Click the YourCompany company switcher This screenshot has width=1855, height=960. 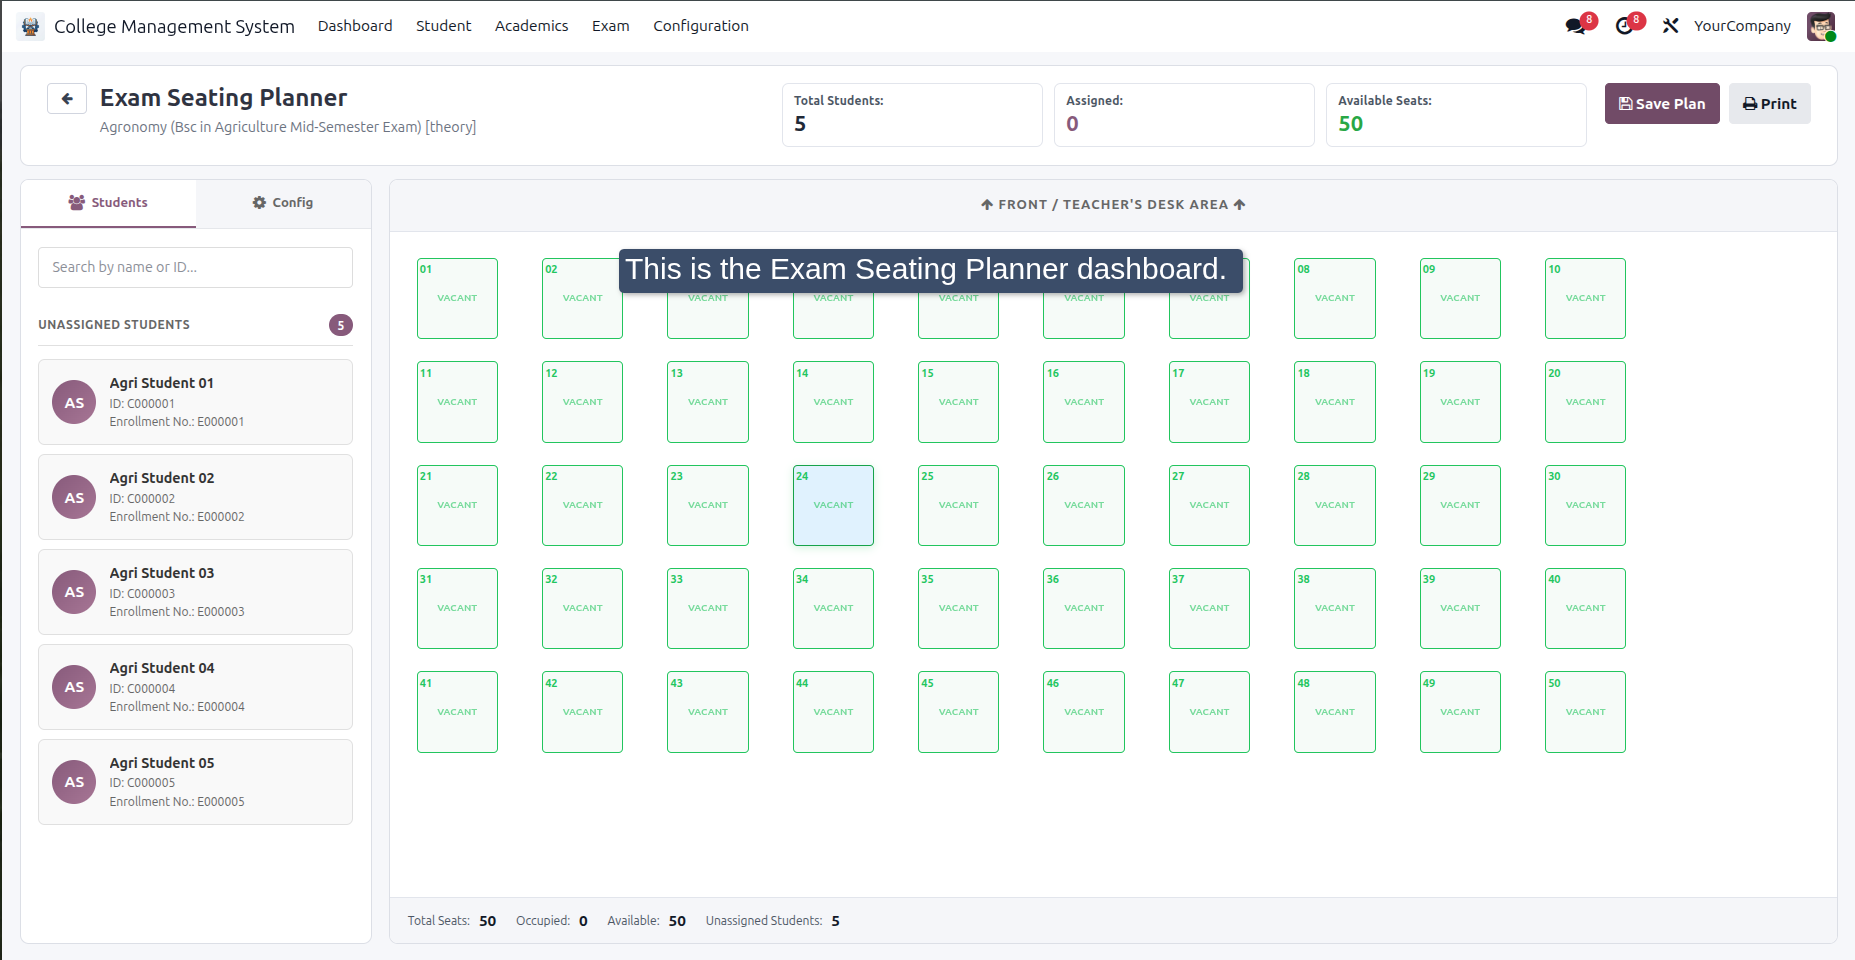[1742, 26]
